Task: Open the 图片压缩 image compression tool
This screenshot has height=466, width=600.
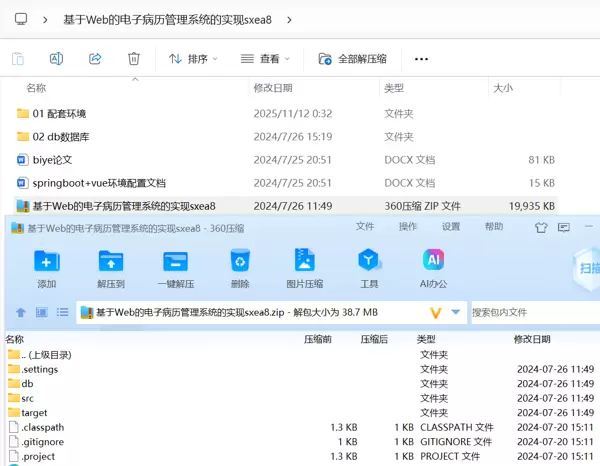Action: [x=305, y=262]
